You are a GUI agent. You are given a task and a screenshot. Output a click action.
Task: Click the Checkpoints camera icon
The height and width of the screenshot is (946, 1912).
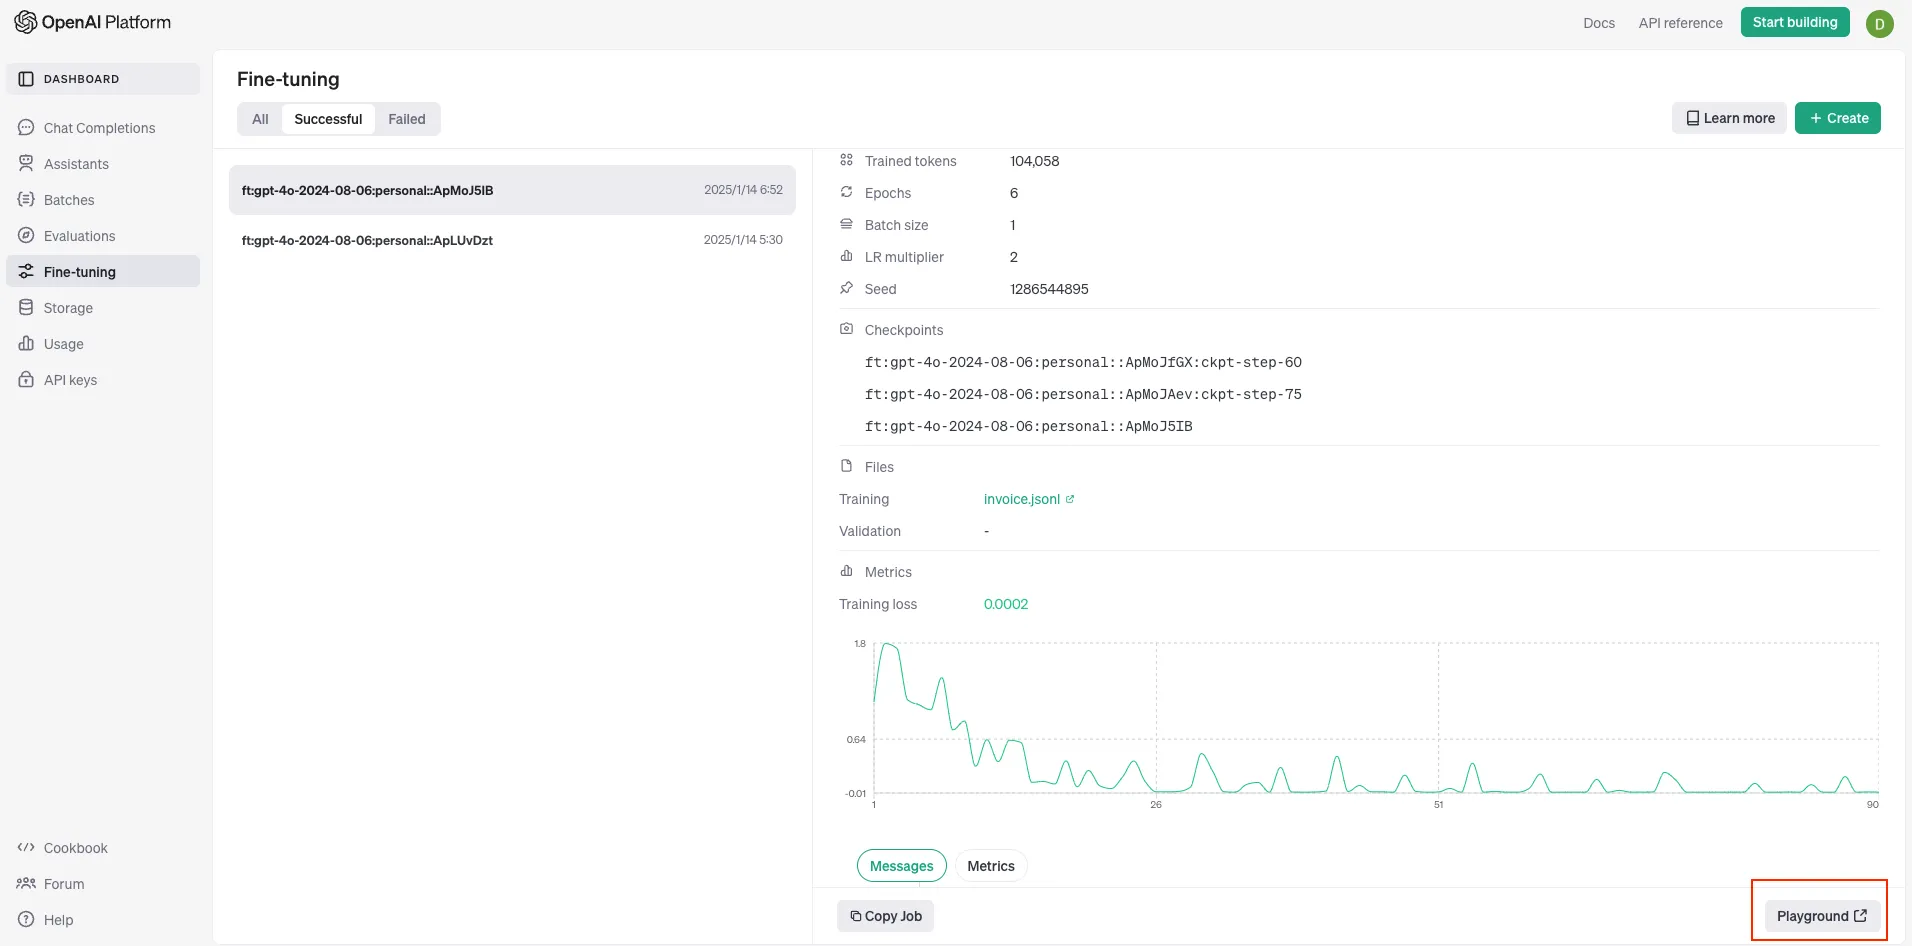click(846, 329)
